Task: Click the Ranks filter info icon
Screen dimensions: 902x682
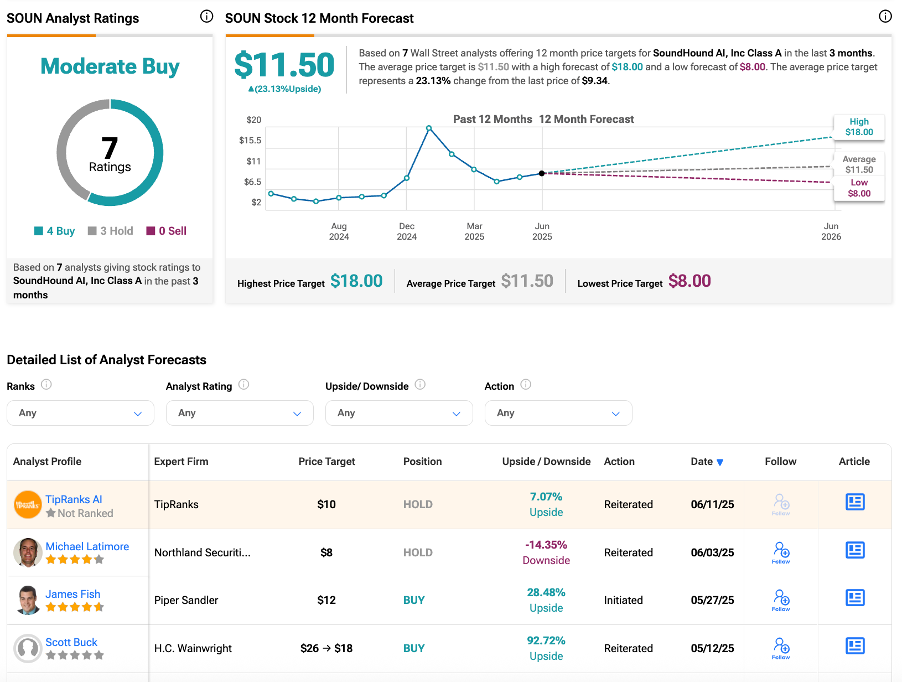Action: [x=47, y=385]
